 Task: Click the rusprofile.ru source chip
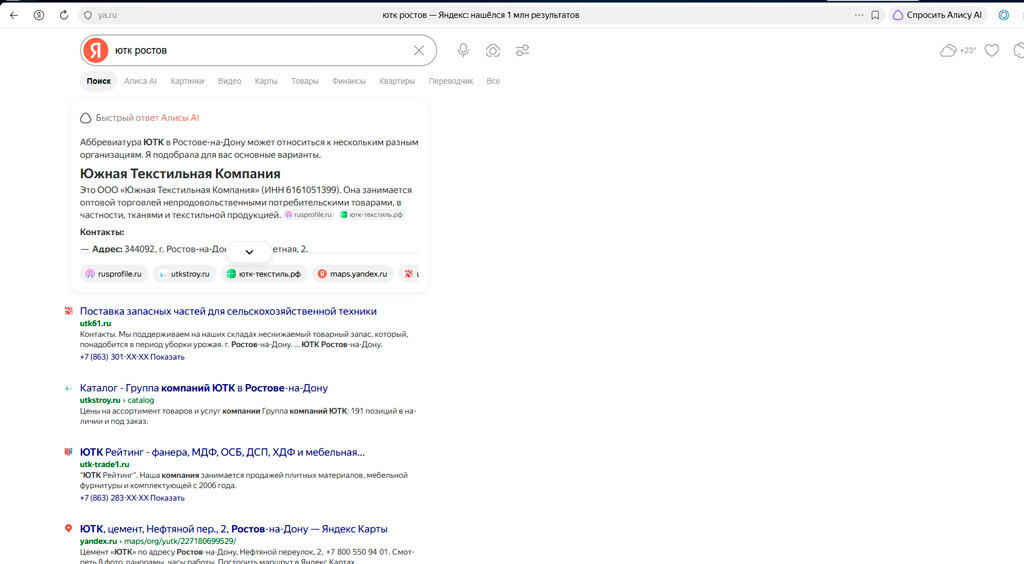click(x=114, y=274)
